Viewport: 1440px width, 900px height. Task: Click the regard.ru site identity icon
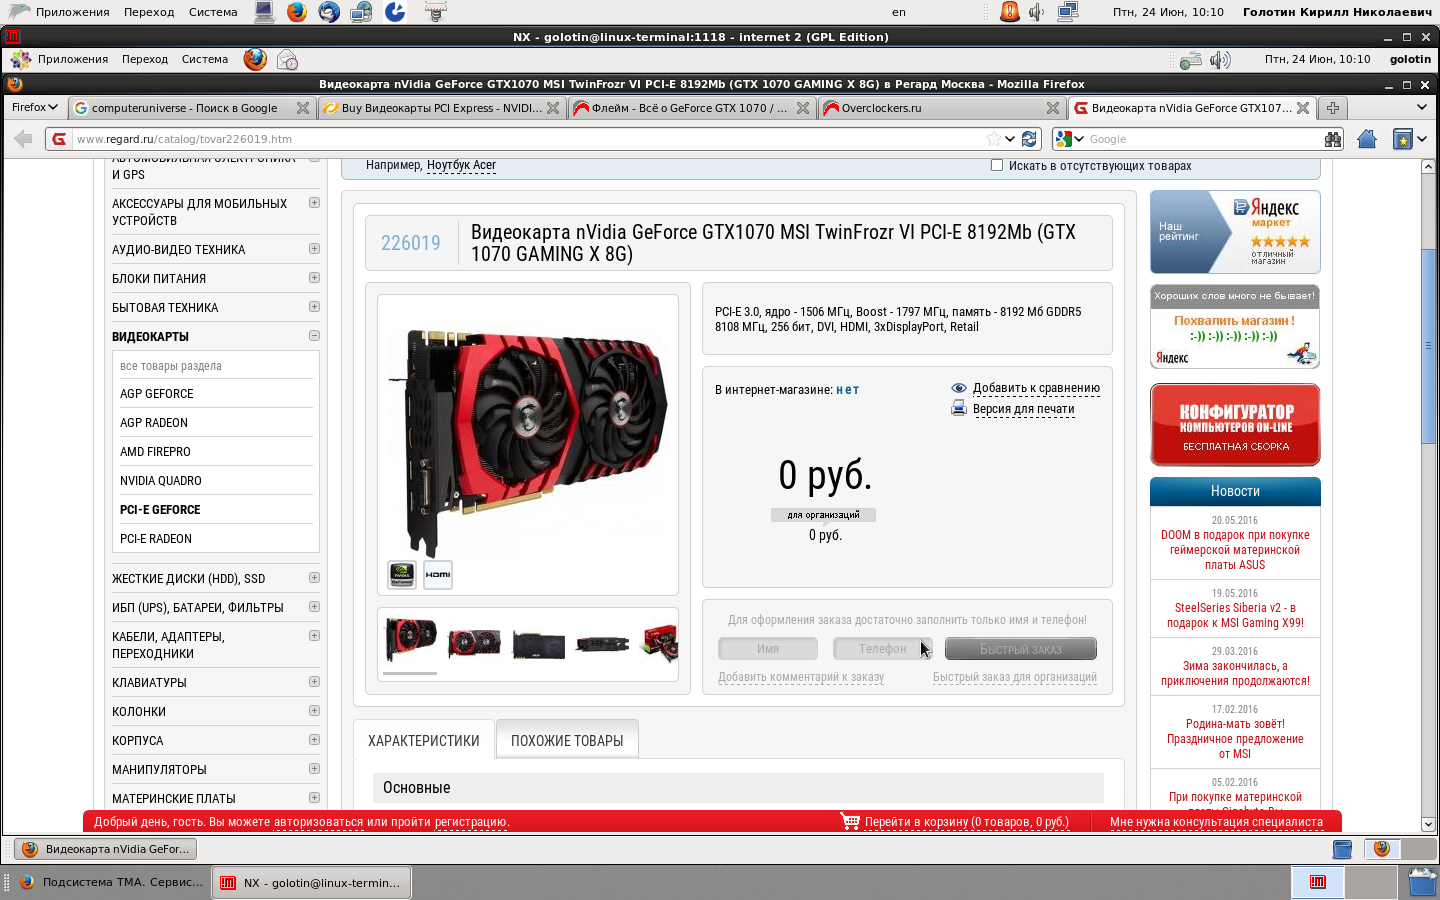(x=59, y=139)
